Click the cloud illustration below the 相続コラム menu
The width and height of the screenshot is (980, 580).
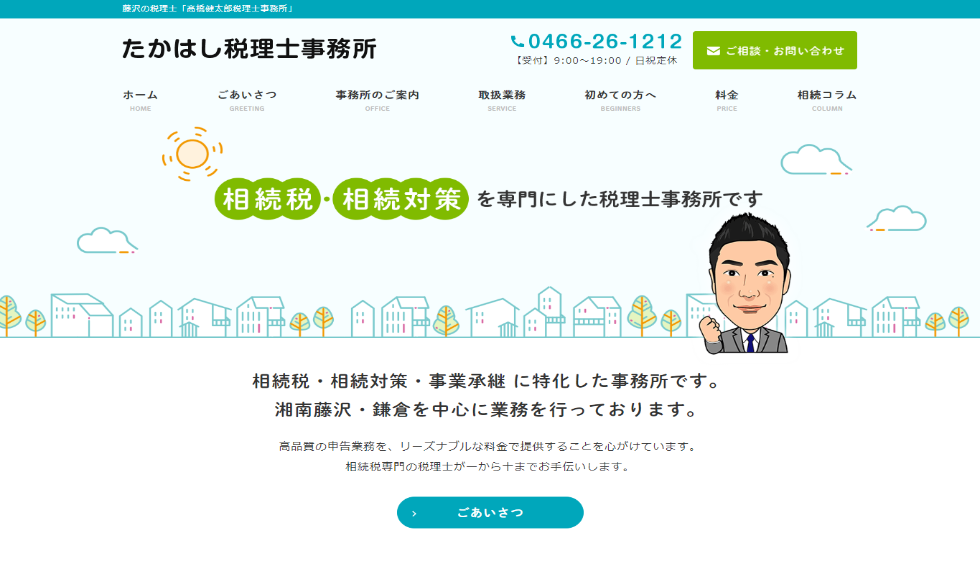coord(815,160)
